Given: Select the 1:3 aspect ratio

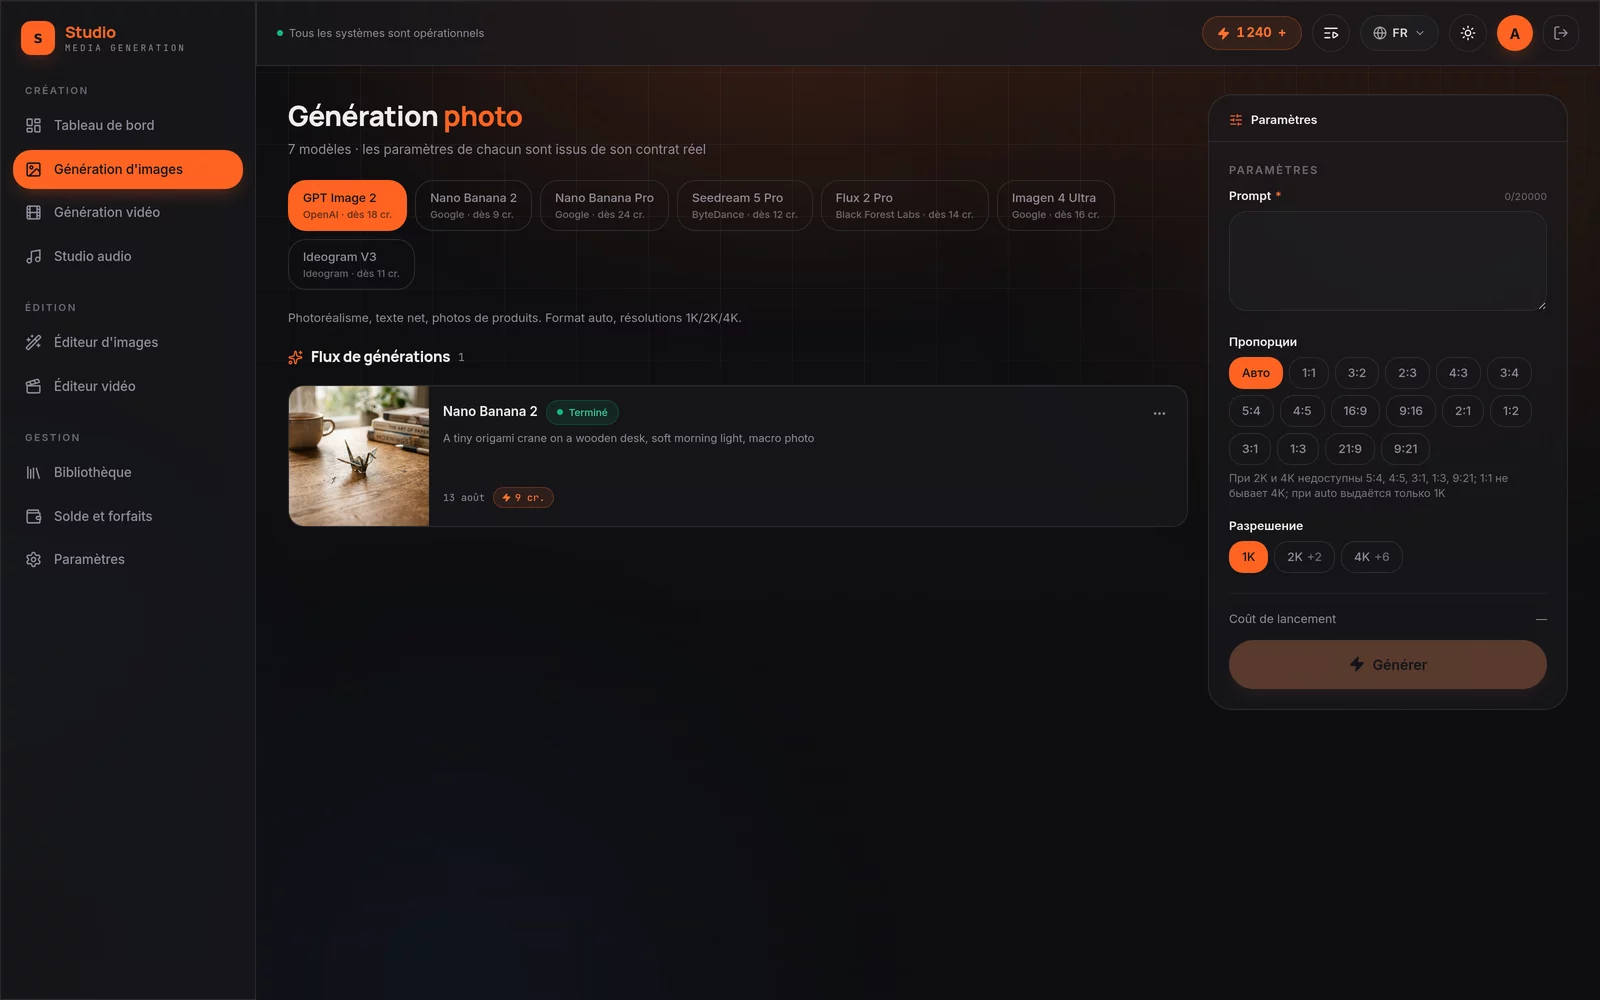Looking at the screenshot, I should coord(1298,449).
